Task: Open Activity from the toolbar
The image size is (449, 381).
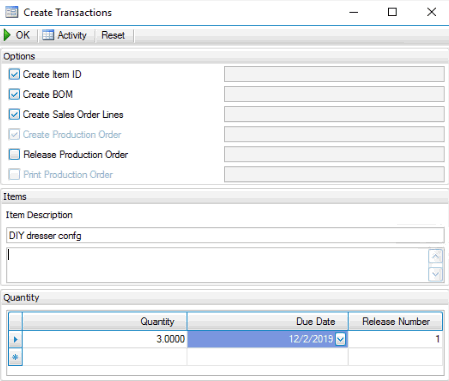Action: point(65,35)
